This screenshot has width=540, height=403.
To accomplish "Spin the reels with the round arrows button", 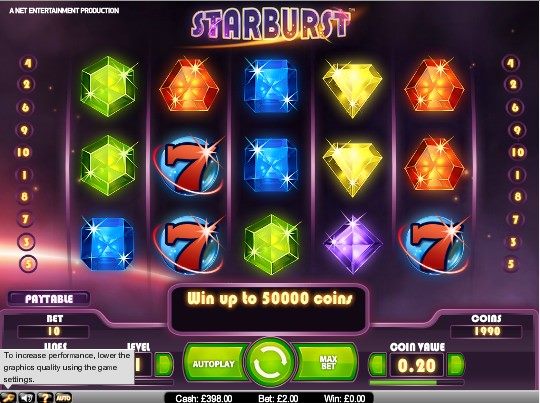I will pyautogui.click(x=270, y=363).
